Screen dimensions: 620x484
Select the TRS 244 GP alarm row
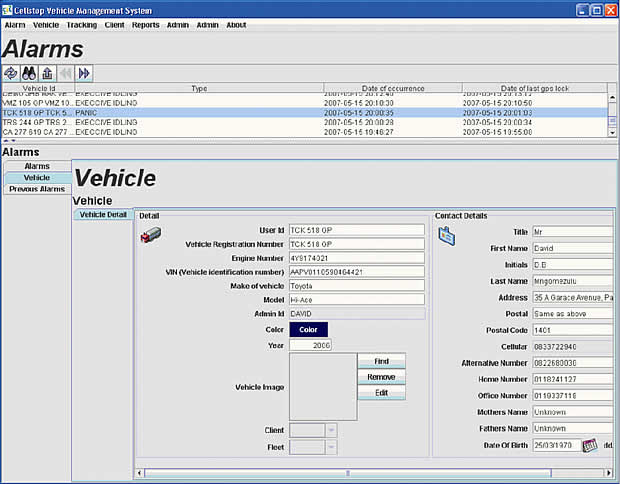coord(305,122)
